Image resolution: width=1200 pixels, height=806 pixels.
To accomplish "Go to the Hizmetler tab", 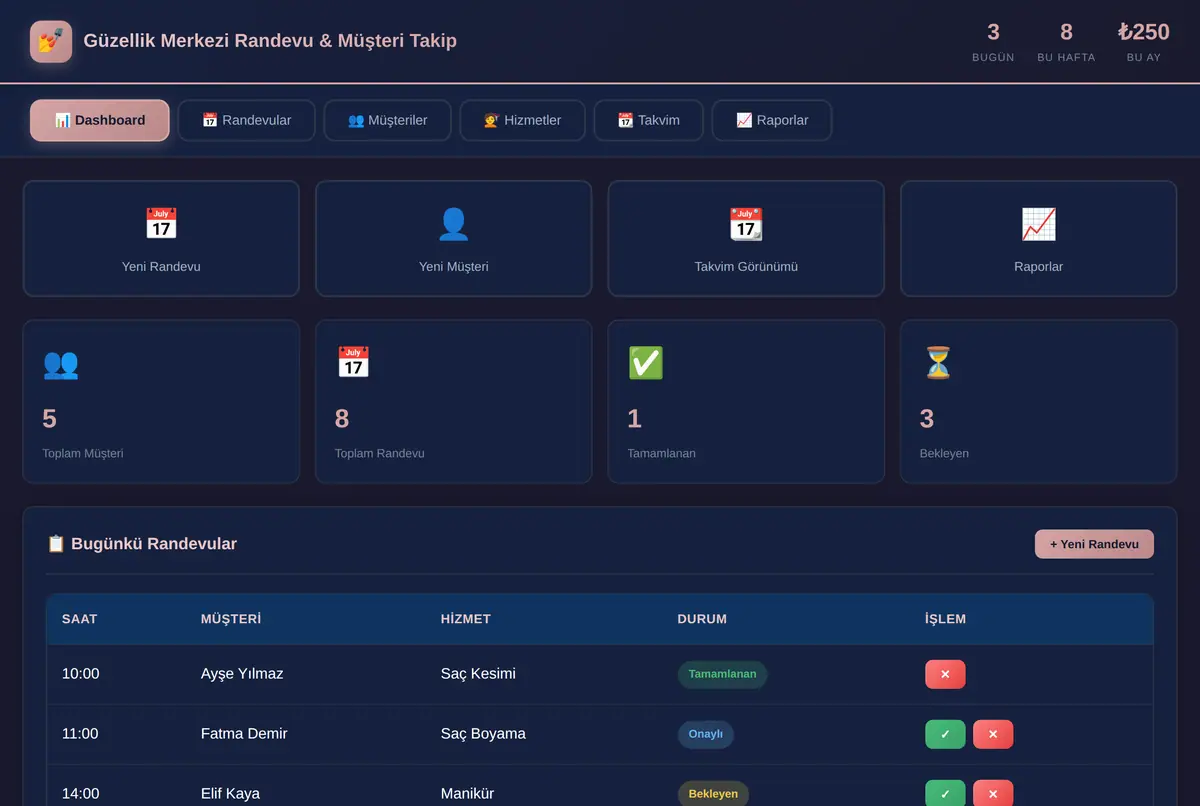I will [523, 120].
